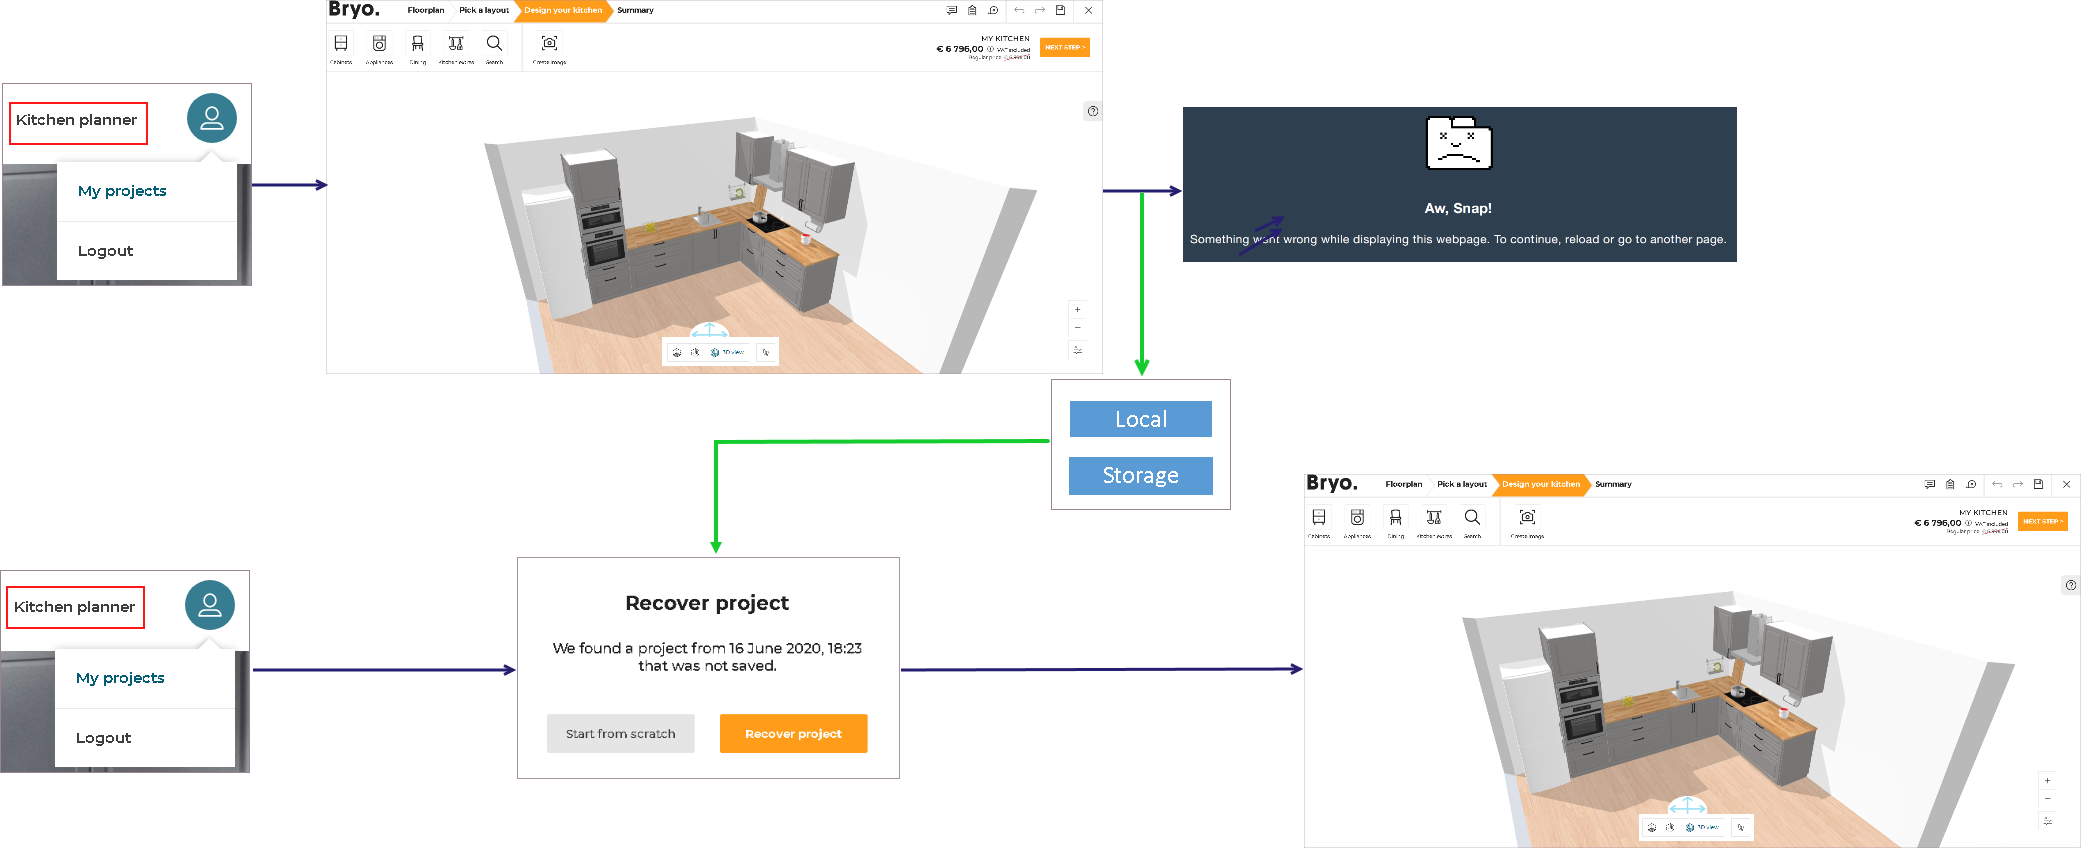2081x848 pixels.
Task: Undo action in lower recovered planner header
Action: [x=1997, y=484]
